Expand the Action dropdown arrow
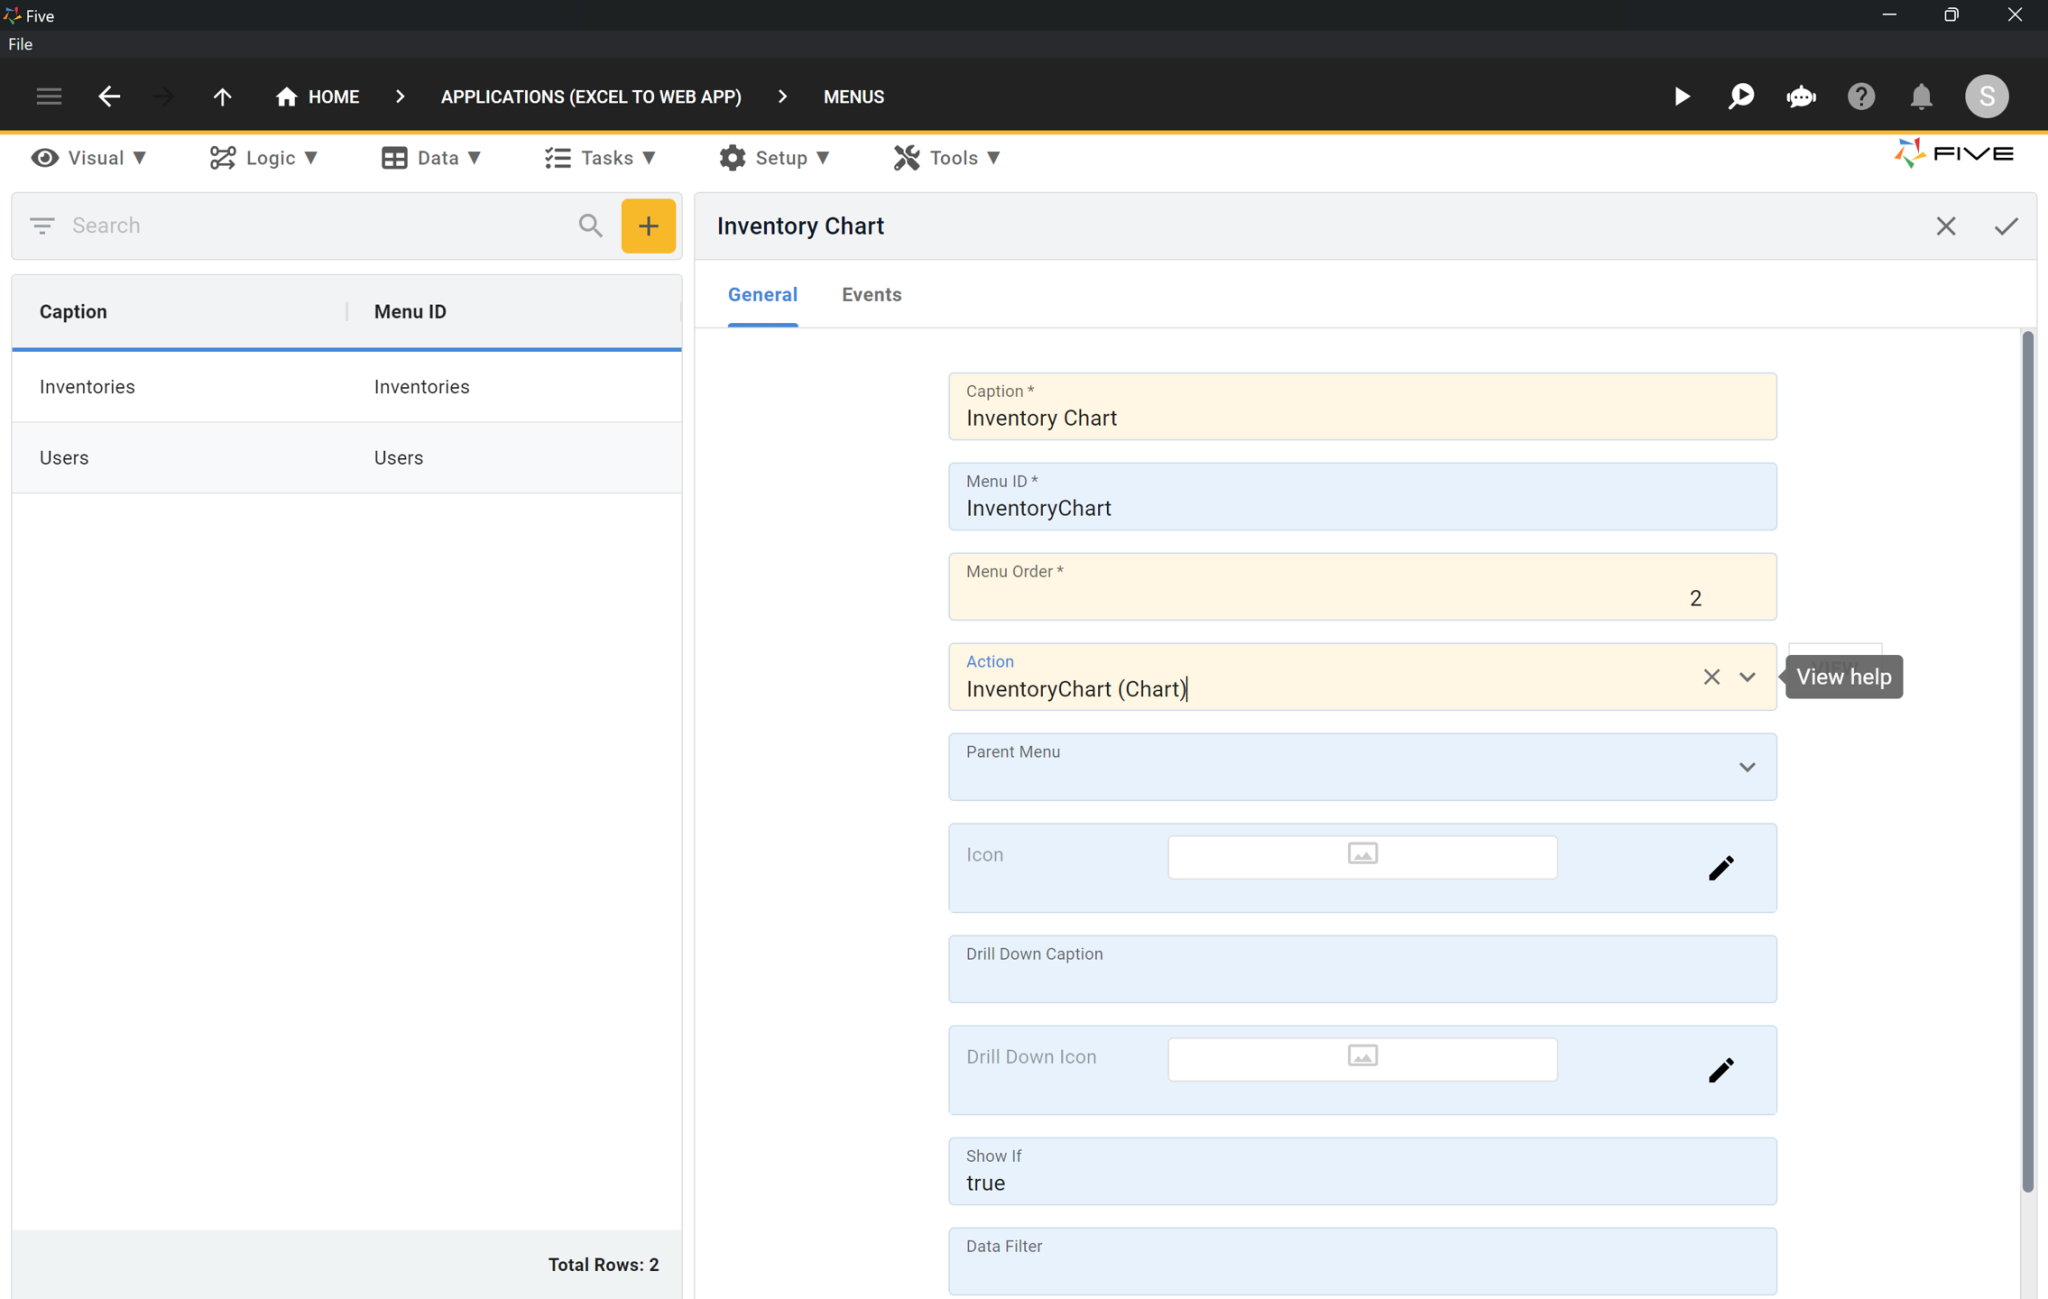This screenshot has width=2048, height=1299. click(1747, 677)
